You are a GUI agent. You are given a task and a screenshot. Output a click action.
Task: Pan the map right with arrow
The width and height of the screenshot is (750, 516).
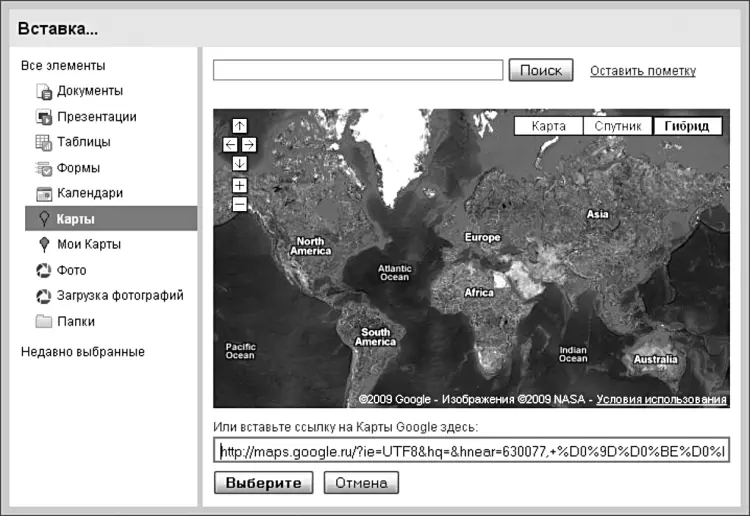tap(249, 145)
